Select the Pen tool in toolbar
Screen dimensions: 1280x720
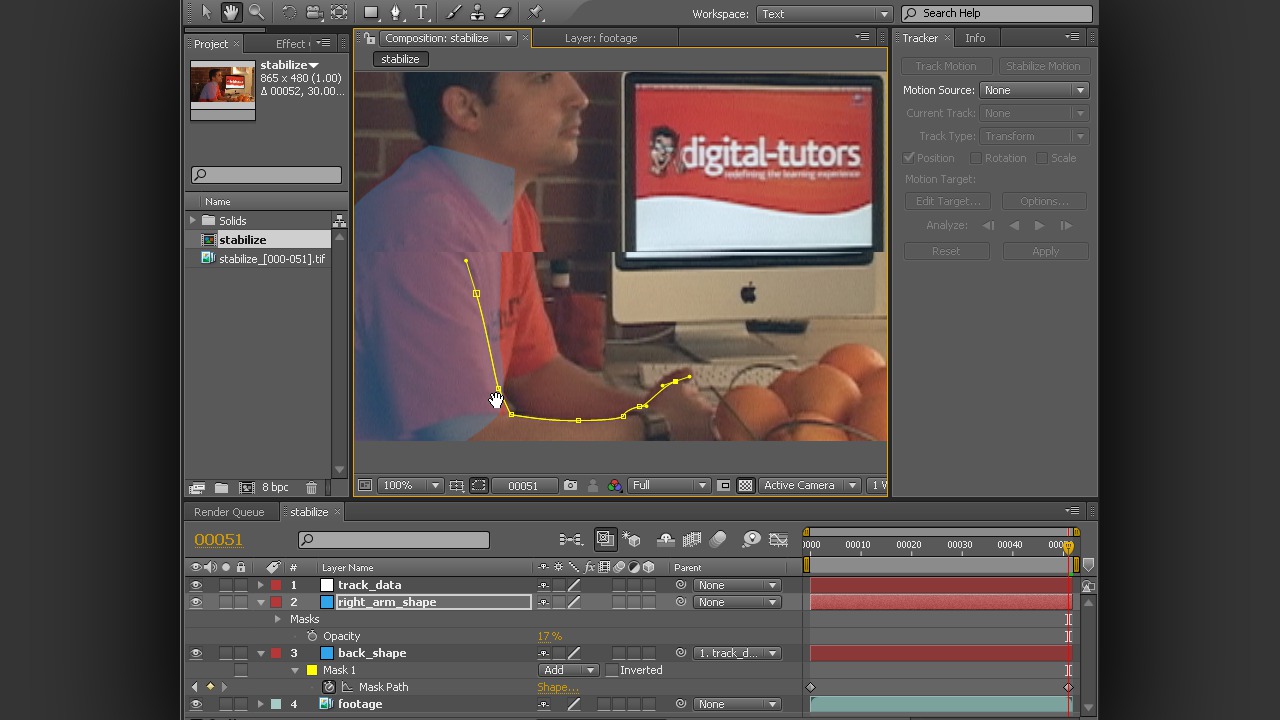pos(396,13)
